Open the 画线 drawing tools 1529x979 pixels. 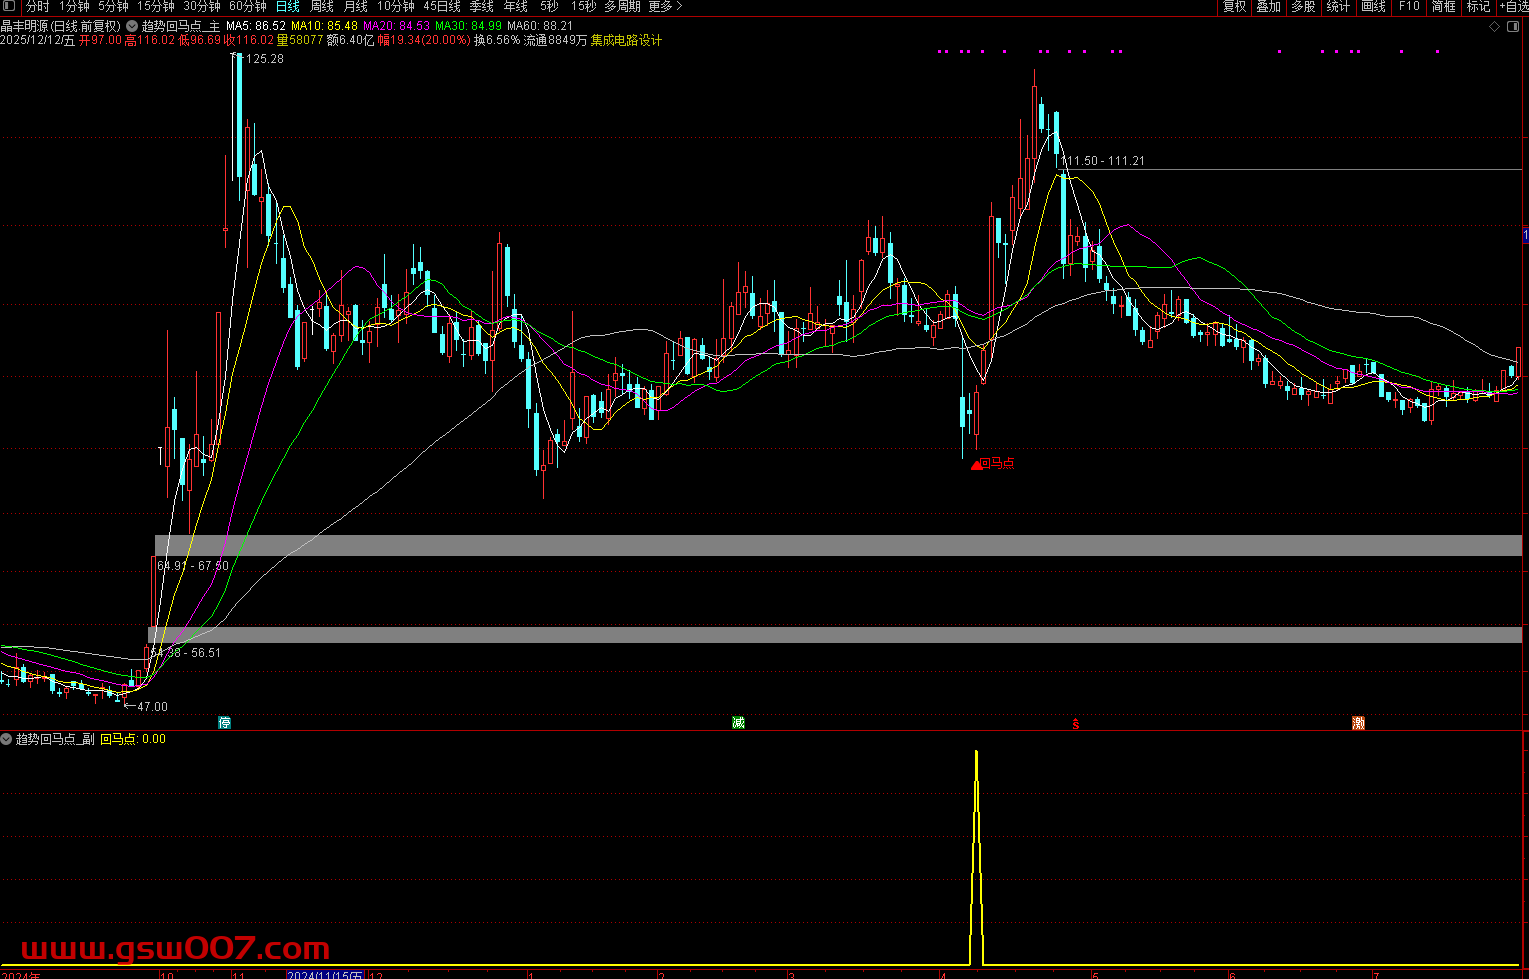point(1374,7)
